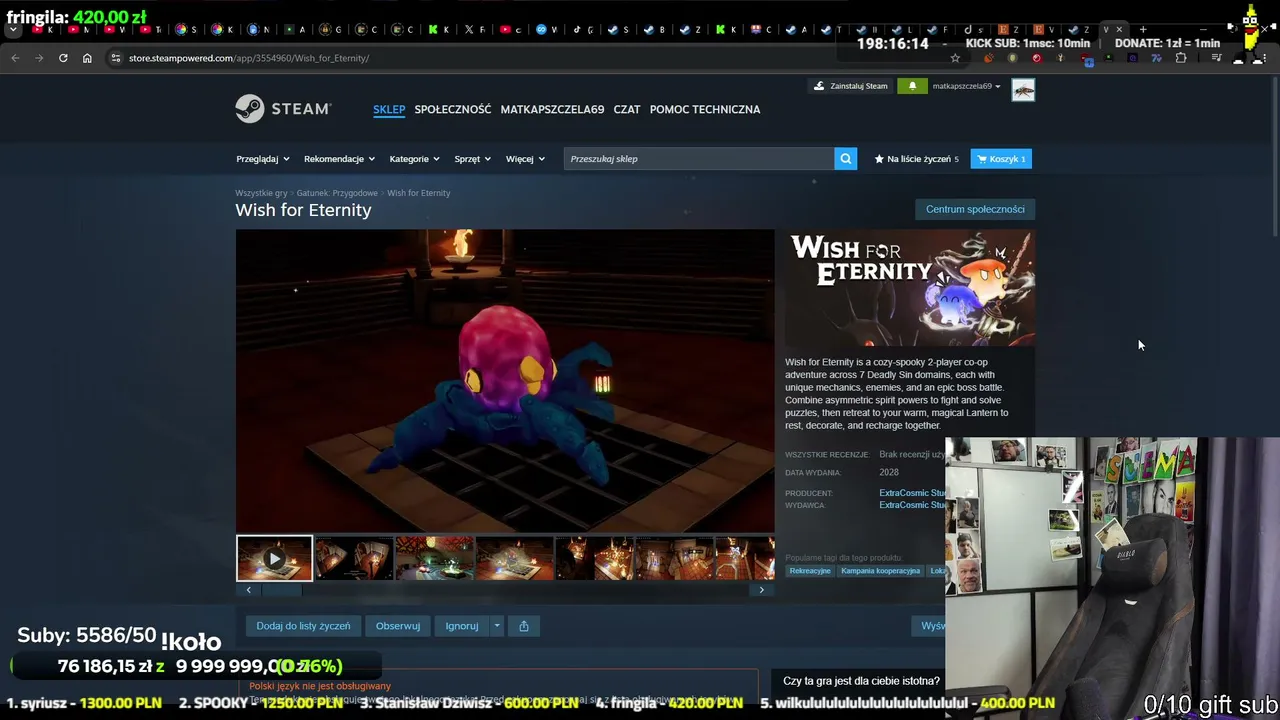
Task: Go back with browser back arrow
Action: tap(15, 58)
